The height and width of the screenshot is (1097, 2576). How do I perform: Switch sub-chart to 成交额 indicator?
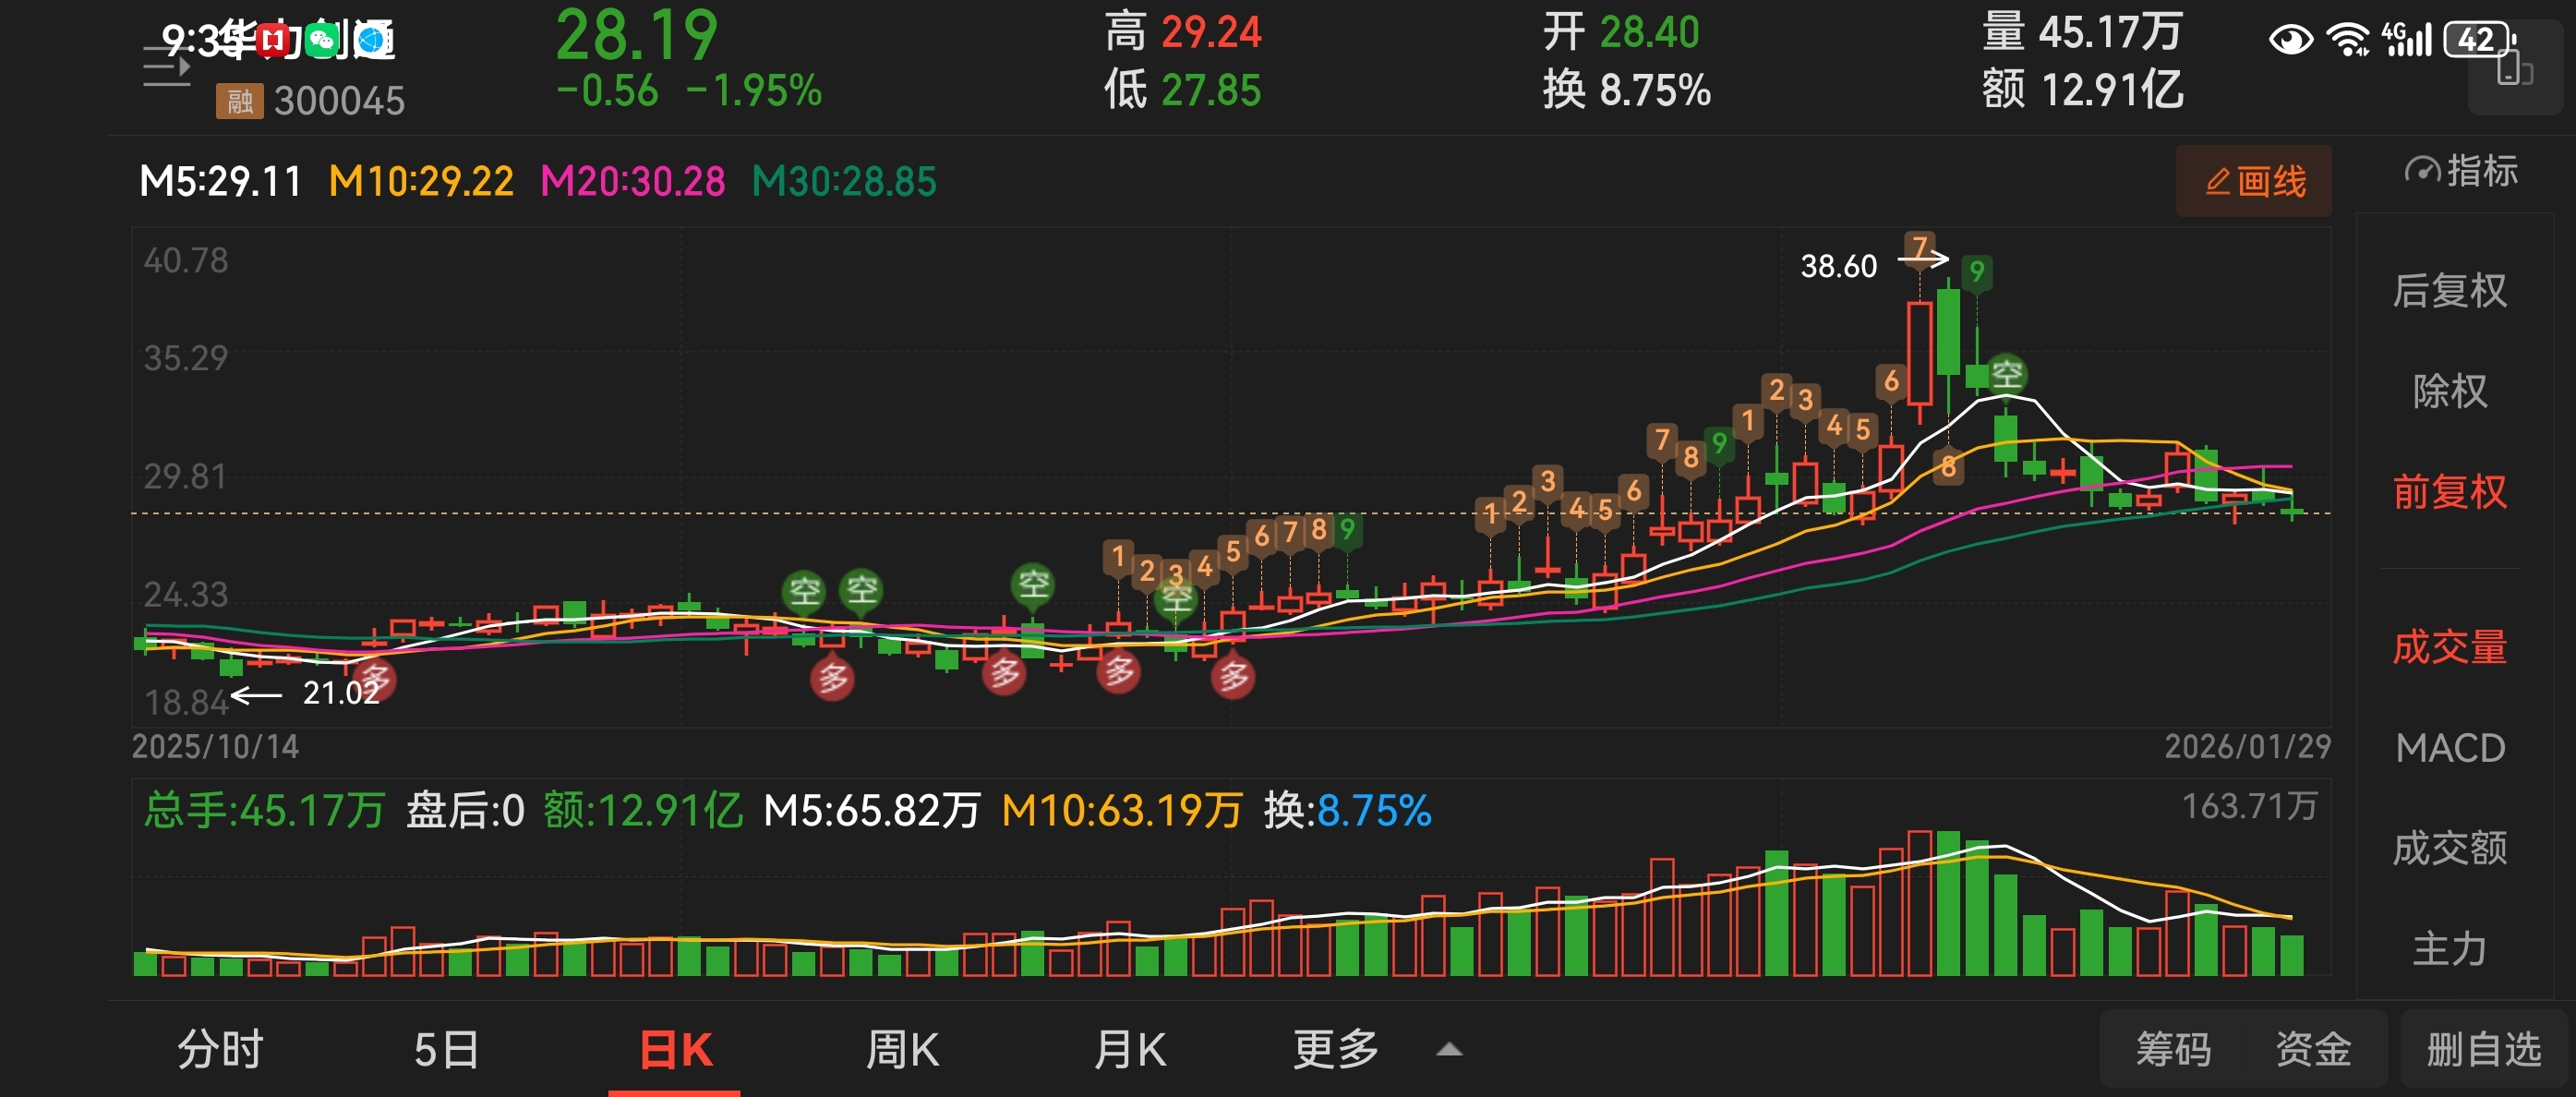tap(2449, 848)
